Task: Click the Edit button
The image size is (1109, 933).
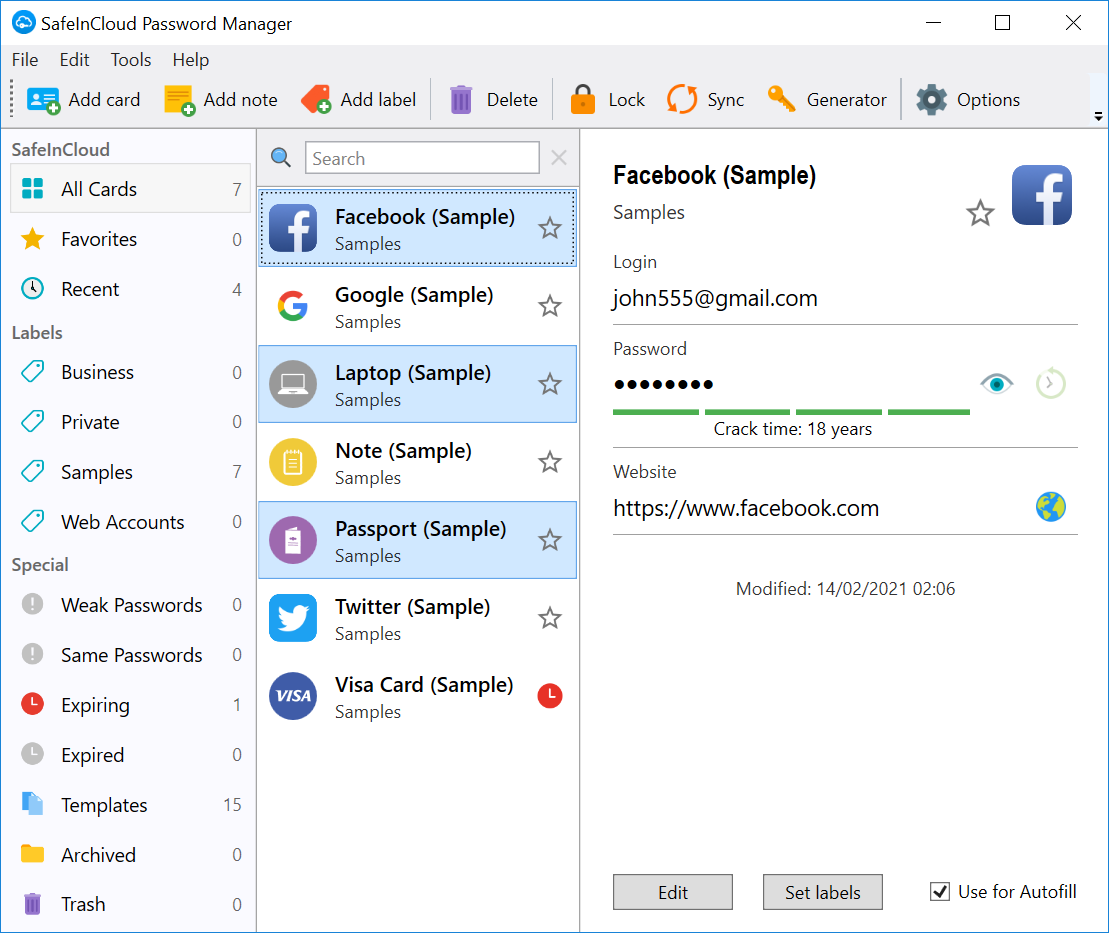Action: pos(673,892)
